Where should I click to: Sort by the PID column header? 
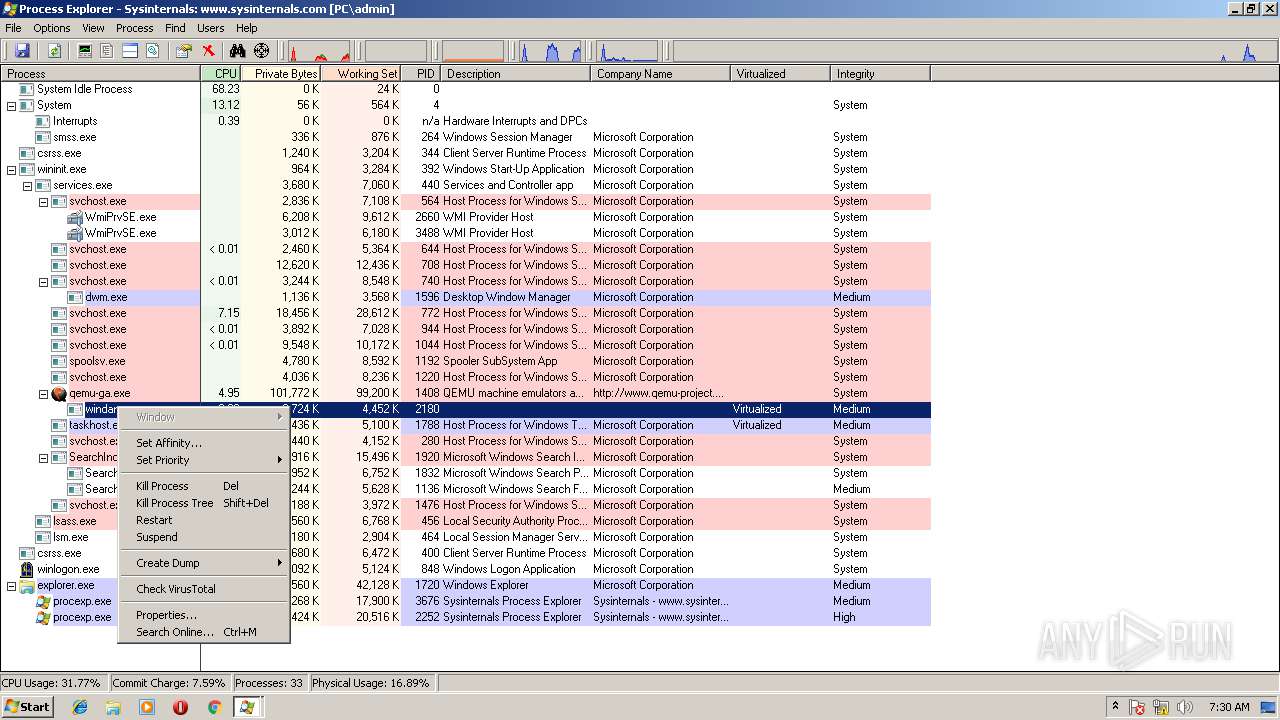click(421, 74)
